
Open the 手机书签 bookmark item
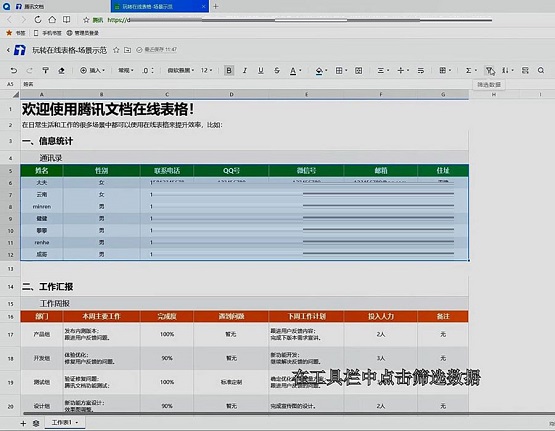[x=48, y=33]
